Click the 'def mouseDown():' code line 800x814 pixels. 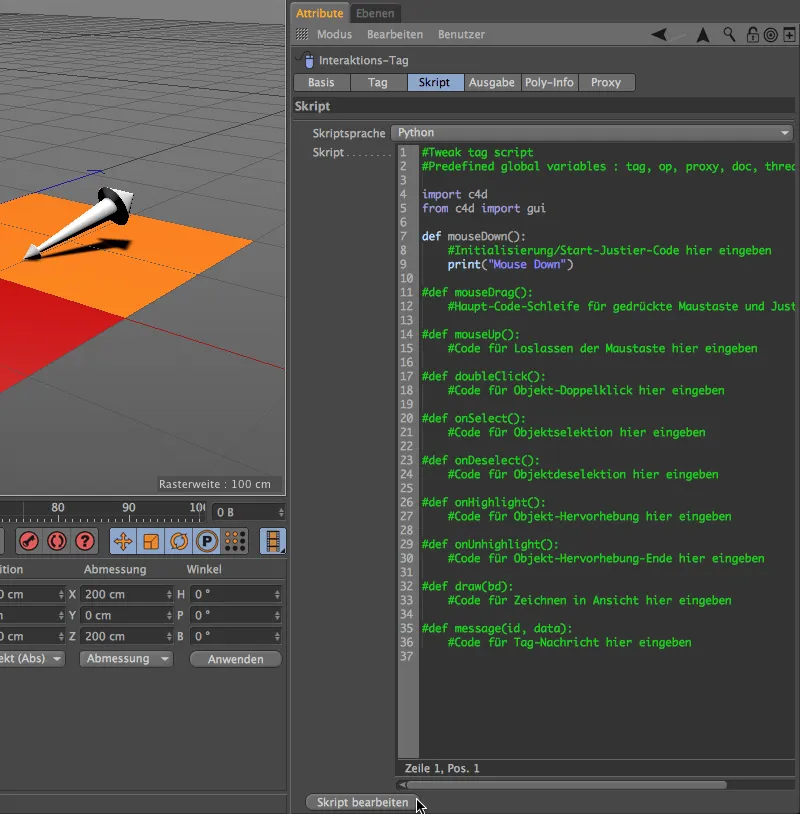[473, 236]
